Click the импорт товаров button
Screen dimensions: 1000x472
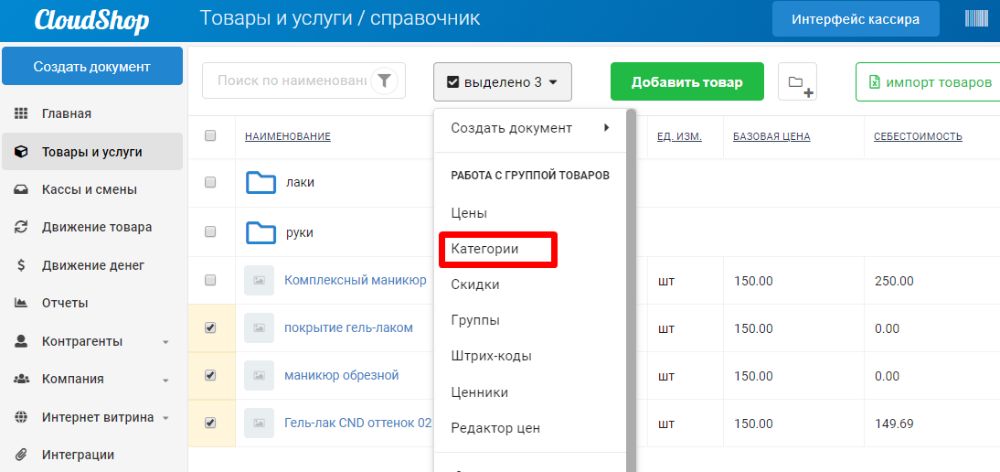(x=928, y=82)
